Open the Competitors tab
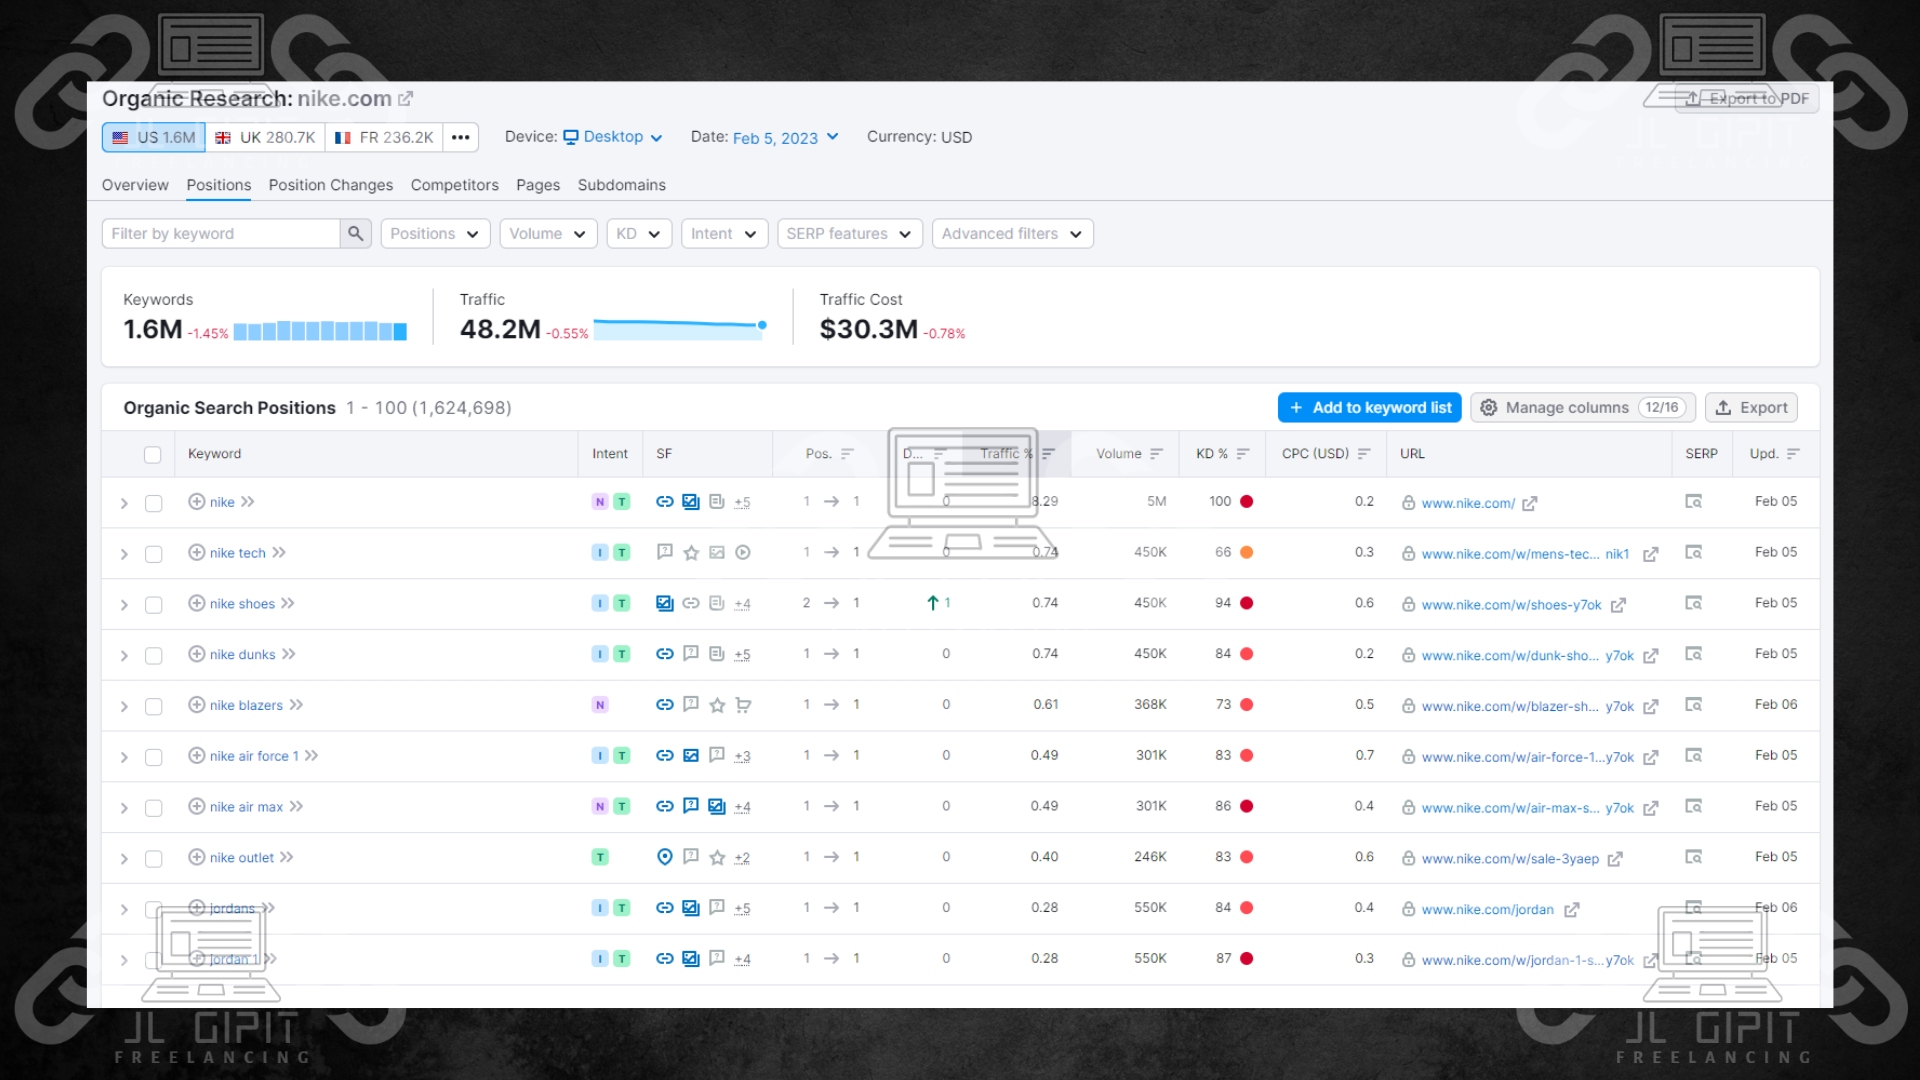Viewport: 1920px width, 1080px height. click(454, 185)
